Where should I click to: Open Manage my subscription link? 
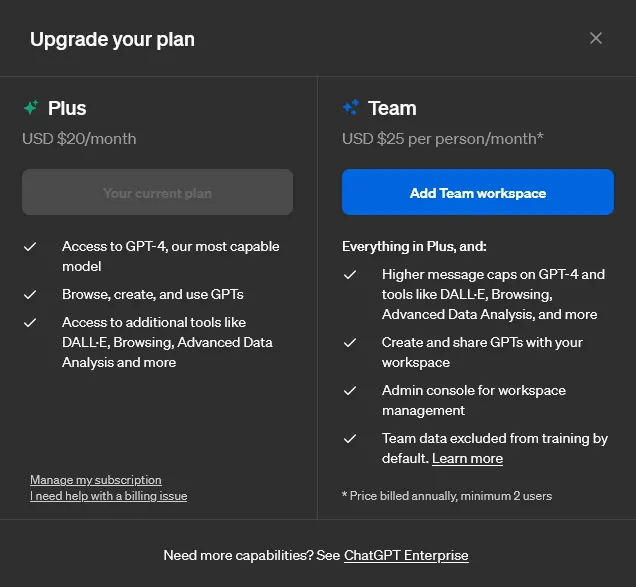(95, 480)
